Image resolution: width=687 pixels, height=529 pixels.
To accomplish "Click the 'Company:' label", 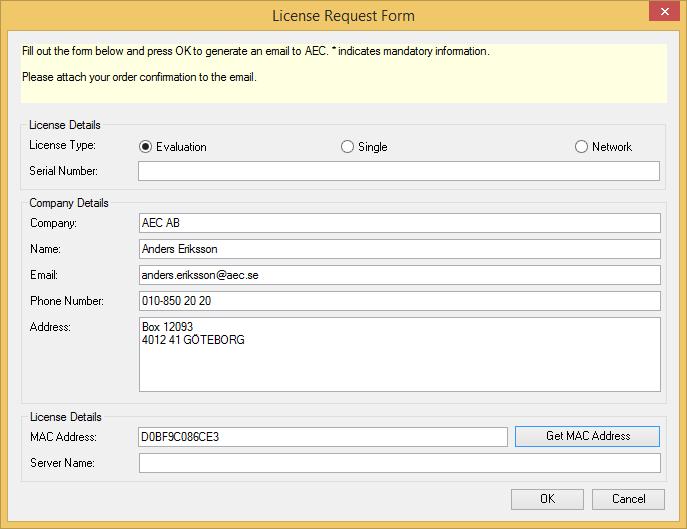I will 53,223.
